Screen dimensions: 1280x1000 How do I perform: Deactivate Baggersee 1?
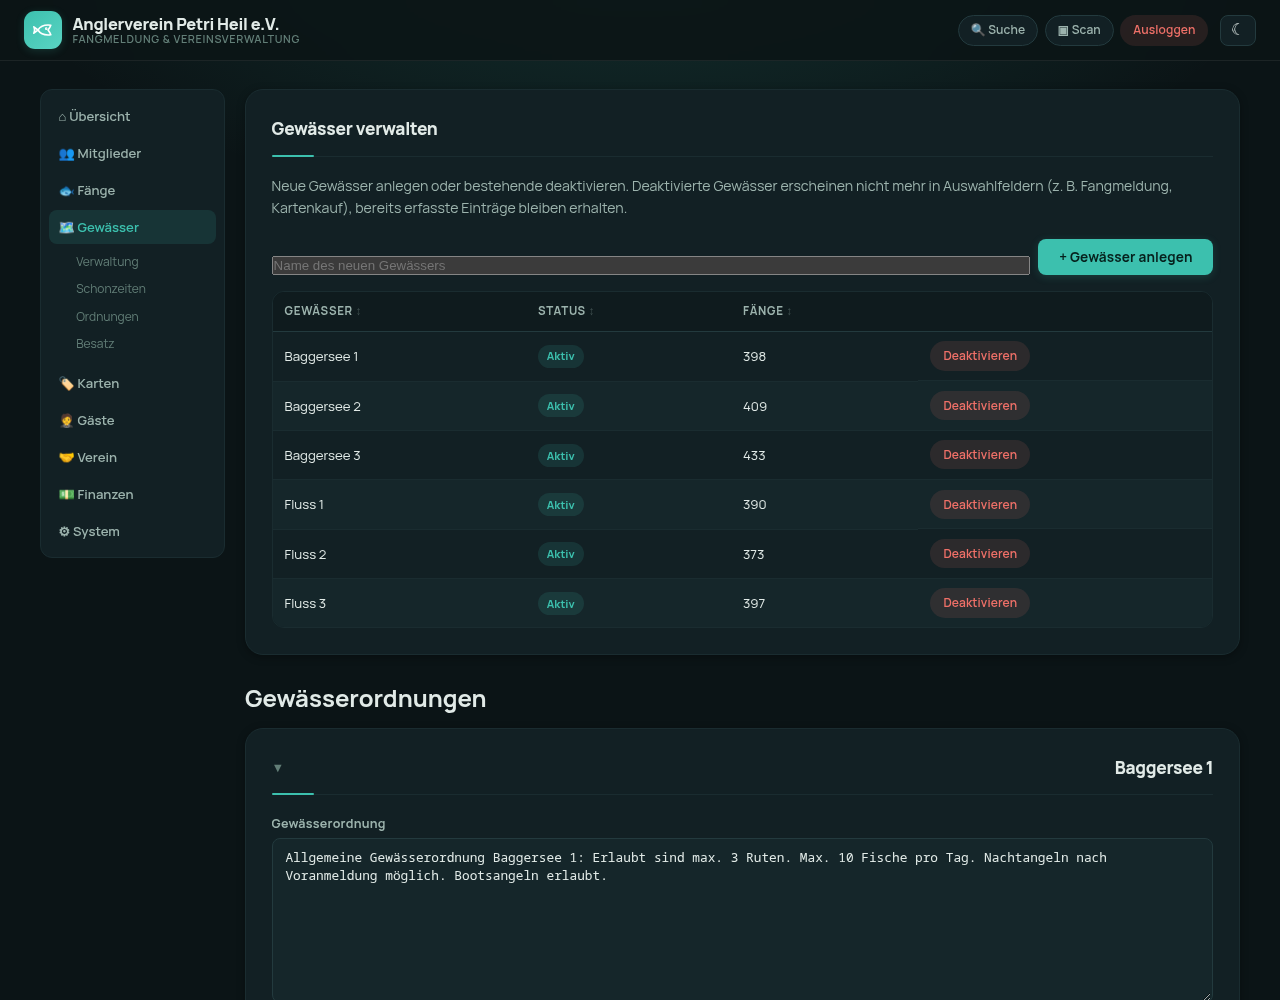pos(980,356)
